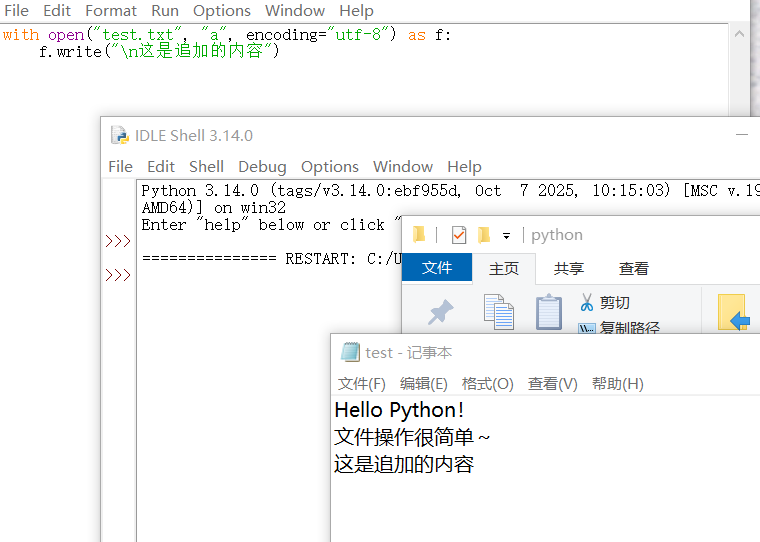
Task: Open Edit menu in IDLE Shell
Action: [x=161, y=167]
